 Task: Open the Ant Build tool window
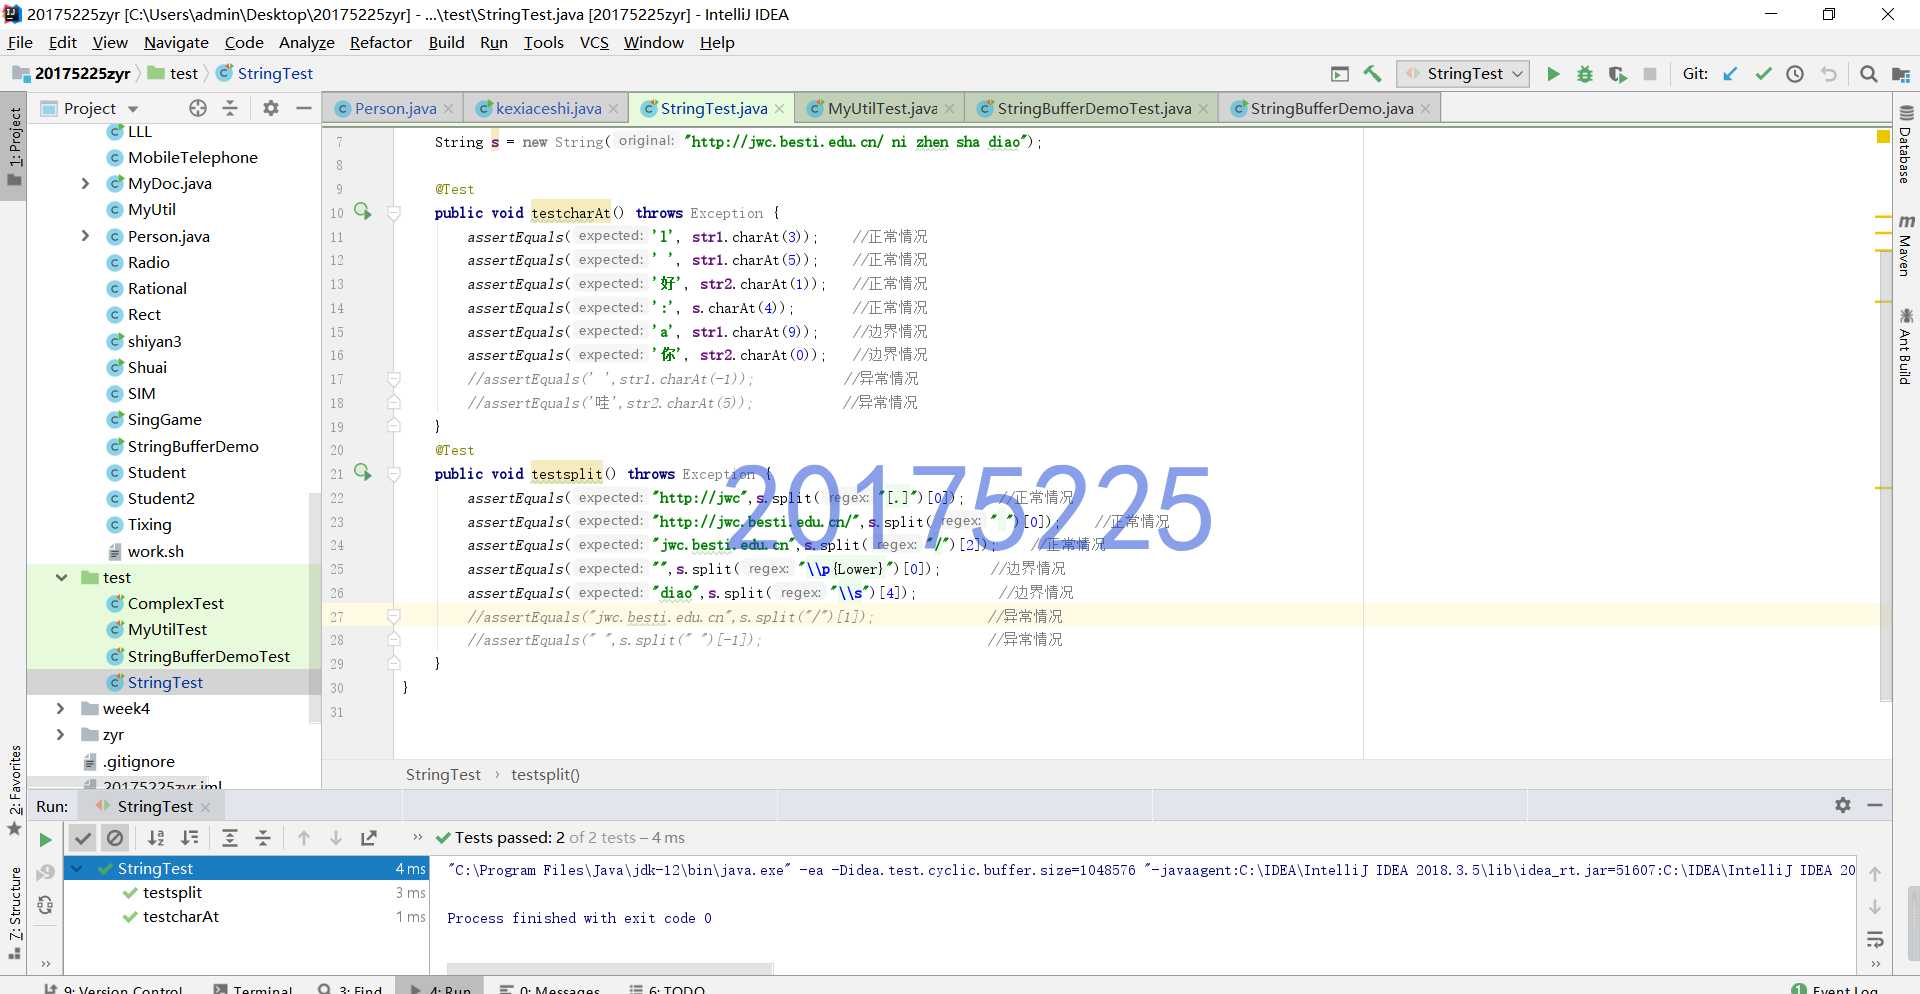(1906, 346)
